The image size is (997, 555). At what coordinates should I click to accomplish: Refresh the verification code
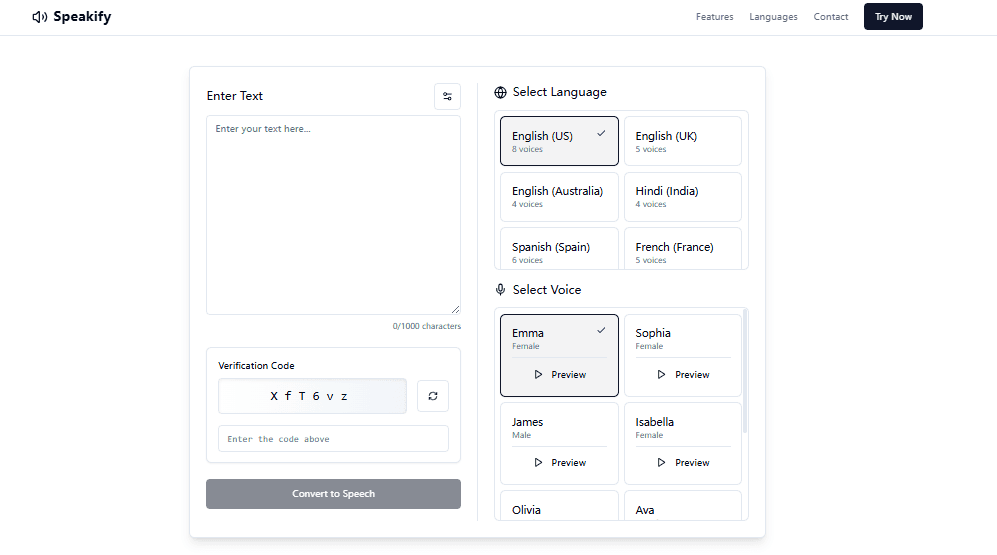pos(433,396)
